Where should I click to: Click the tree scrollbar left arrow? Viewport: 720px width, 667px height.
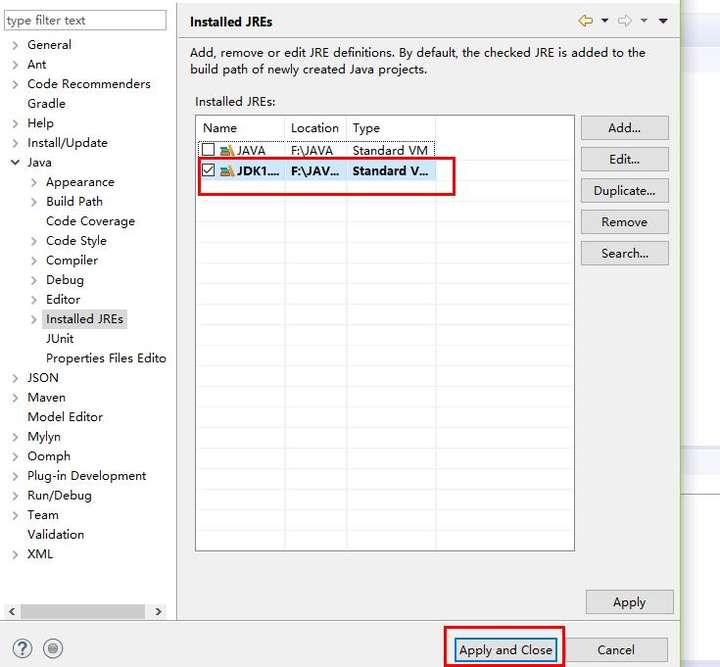click(12, 611)
